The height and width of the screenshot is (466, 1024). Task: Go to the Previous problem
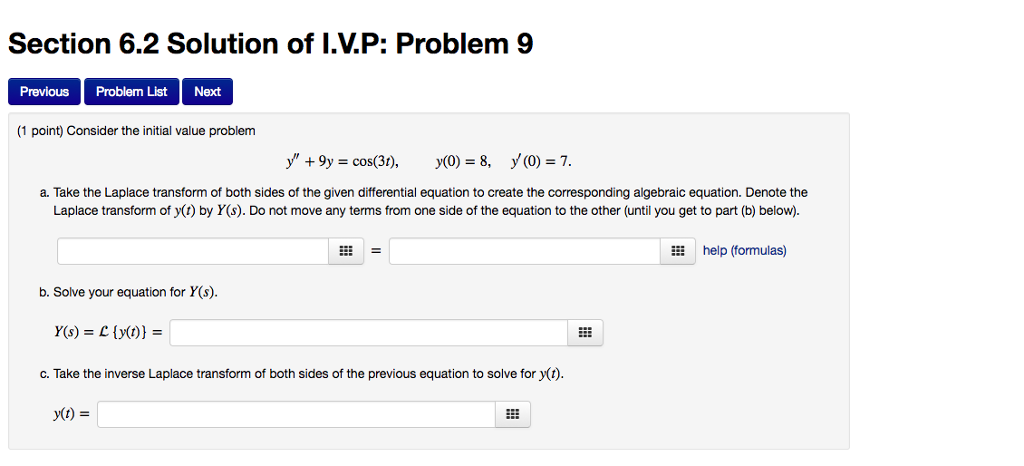point(44,91)
